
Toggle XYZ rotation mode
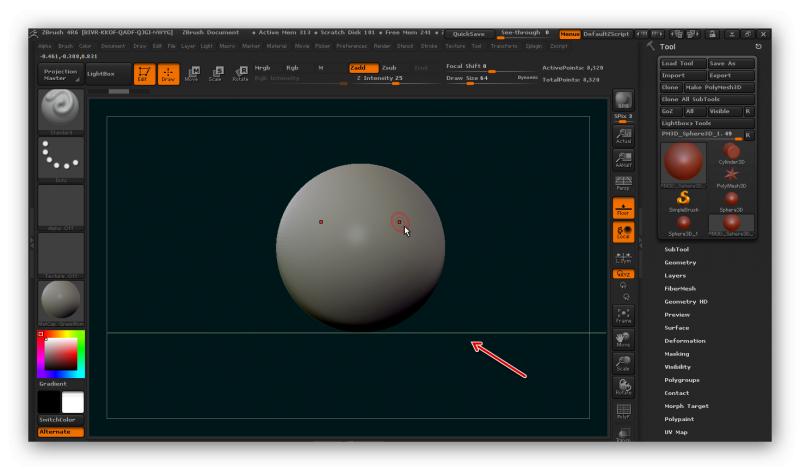click(623, 274)
